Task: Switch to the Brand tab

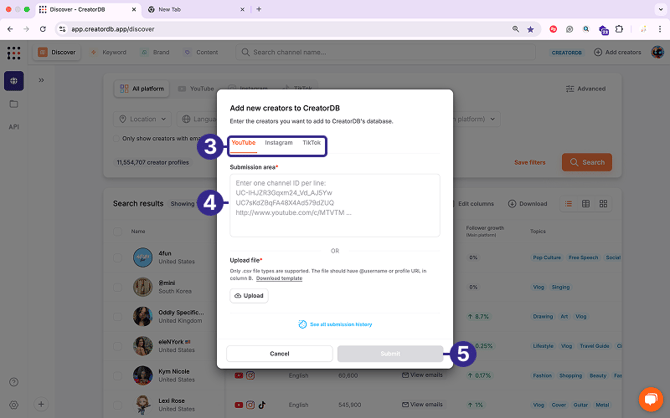Action: (156, 52)
